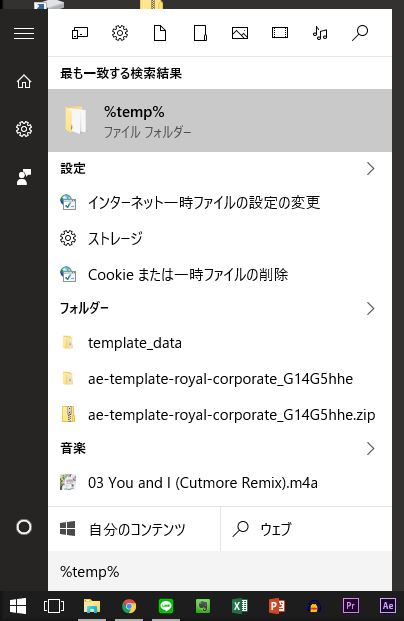Filter search results by videos

280,33
